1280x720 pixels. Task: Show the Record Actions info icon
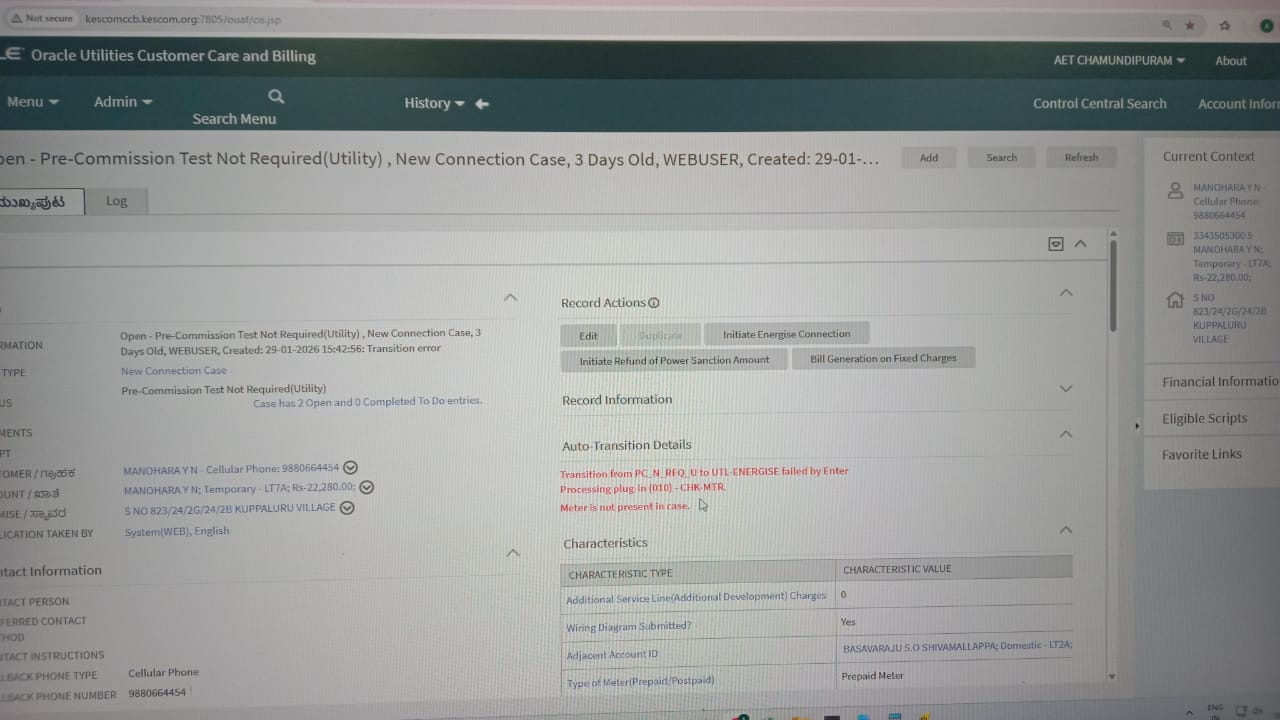(x=654, y=303)
